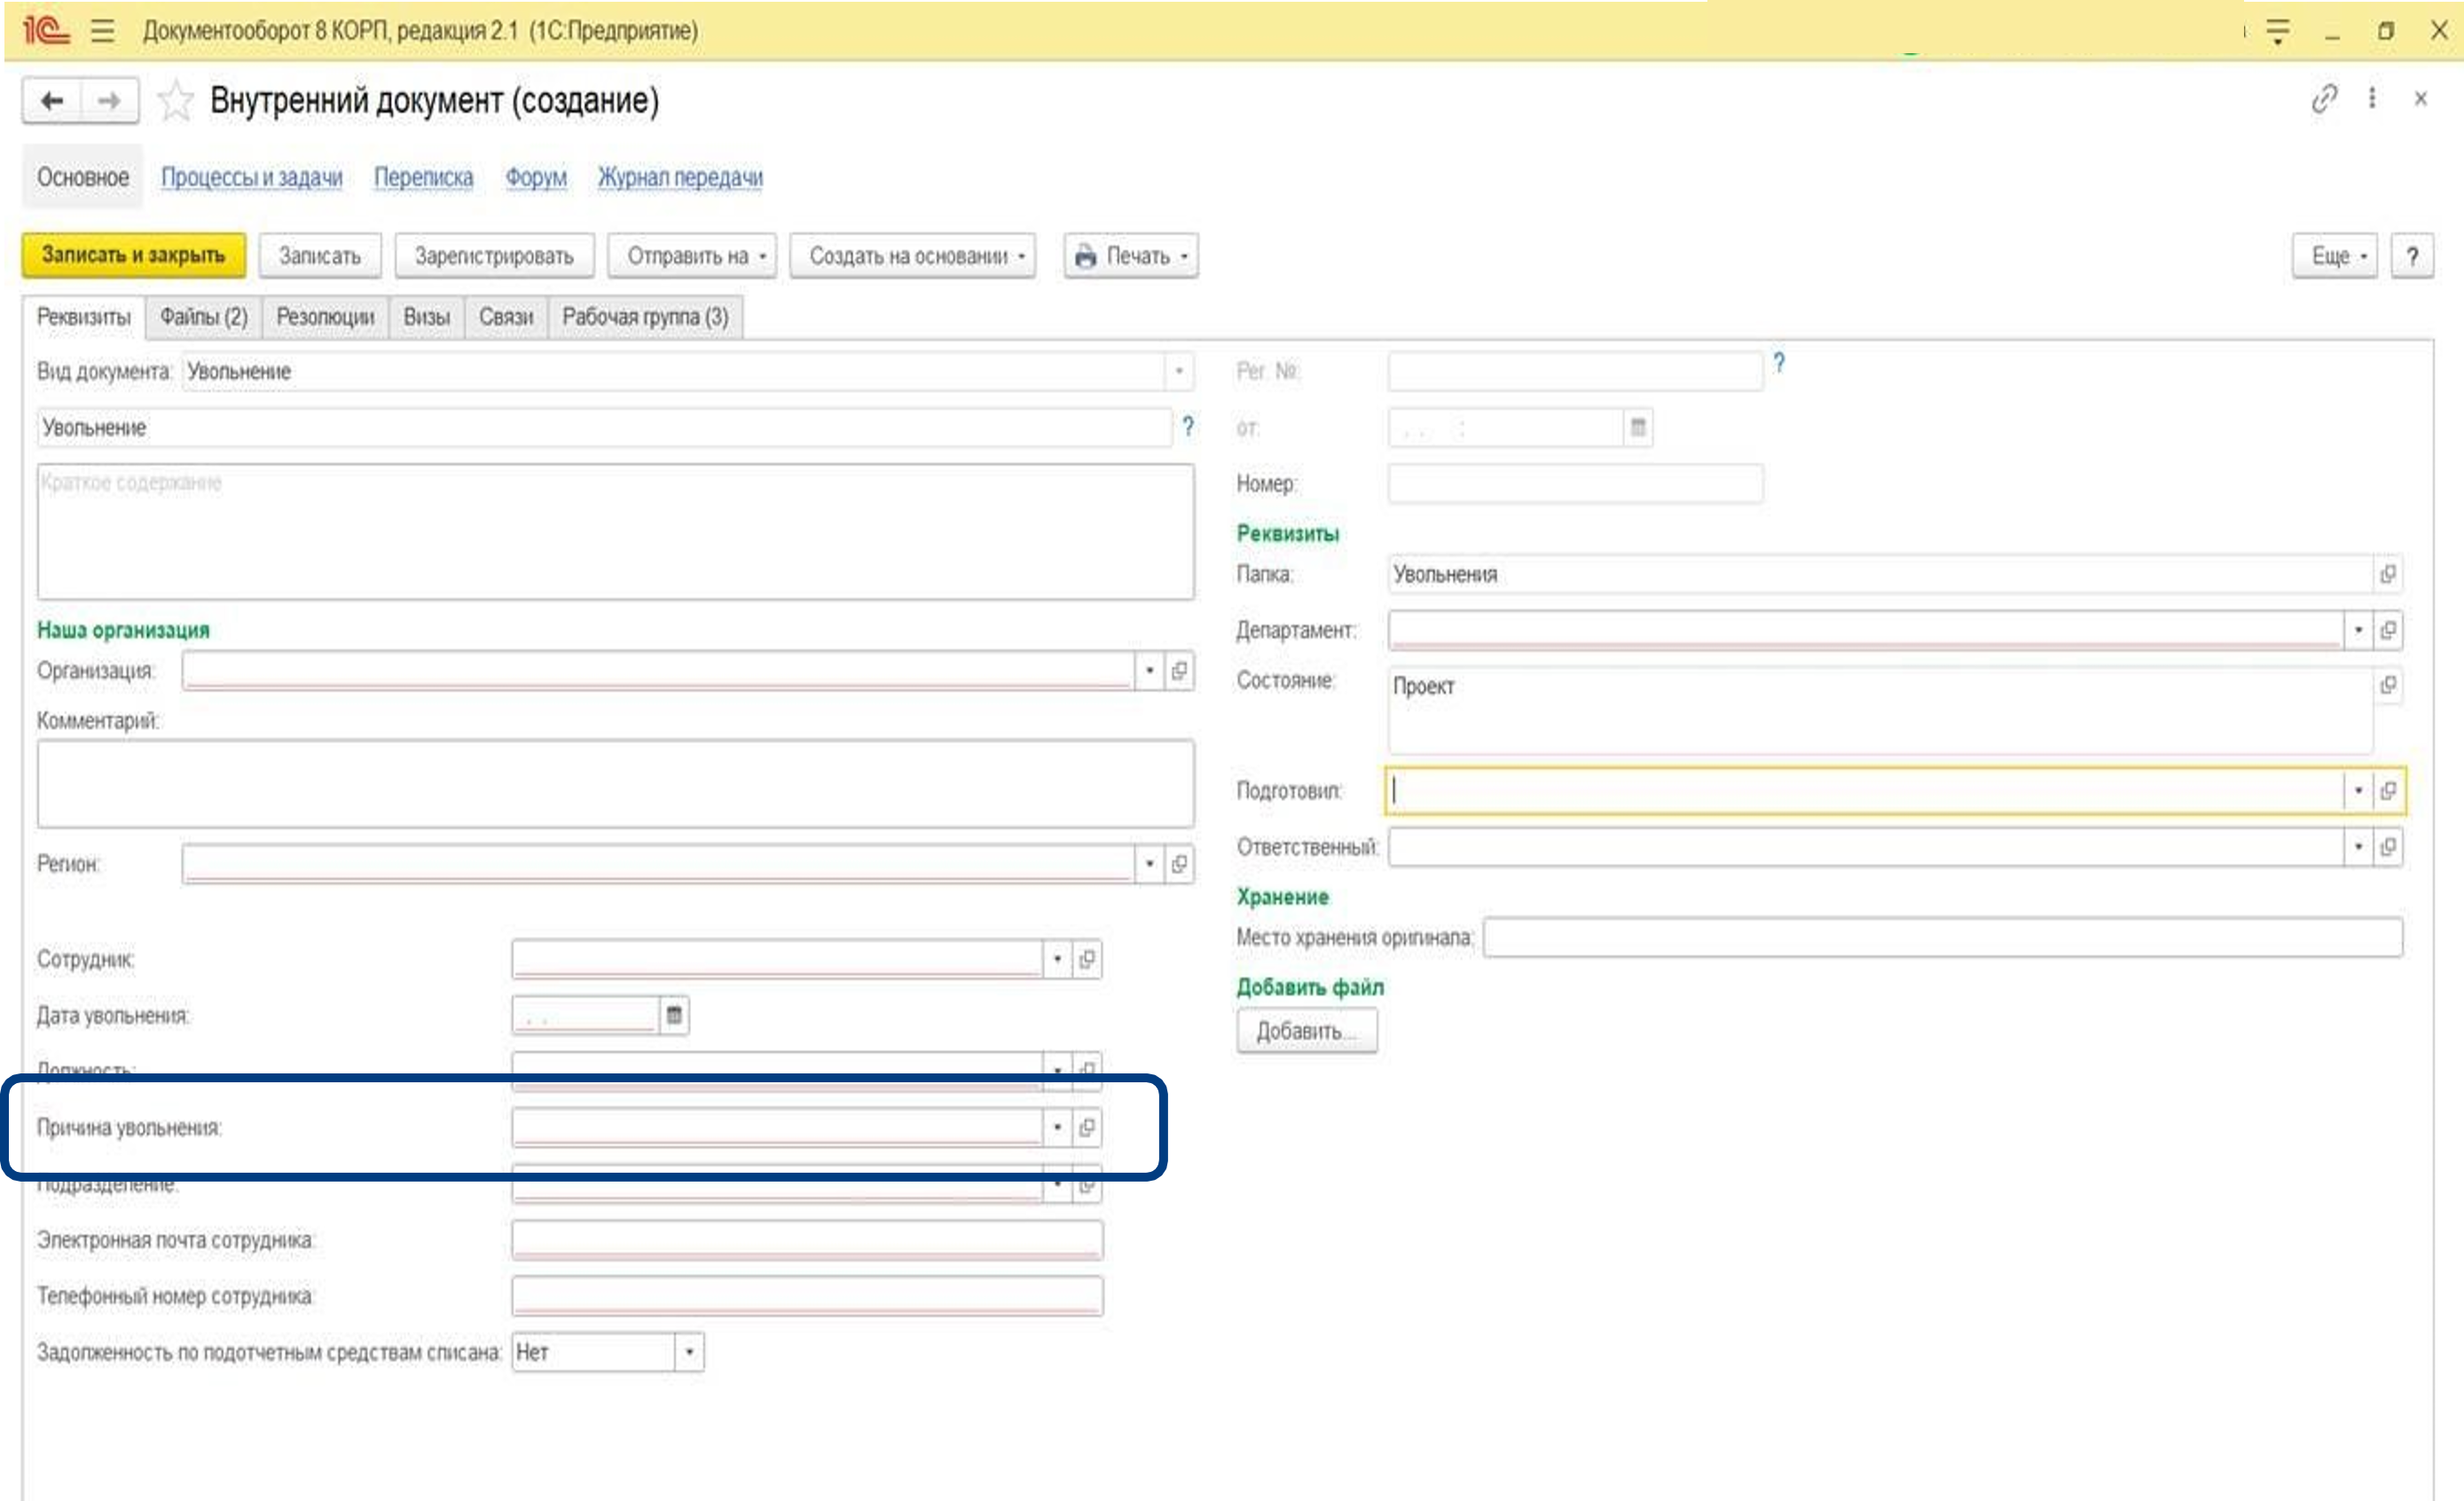Open the 1C main menu hamburger icon
Screen dimensions: 2464x1501
102,30
